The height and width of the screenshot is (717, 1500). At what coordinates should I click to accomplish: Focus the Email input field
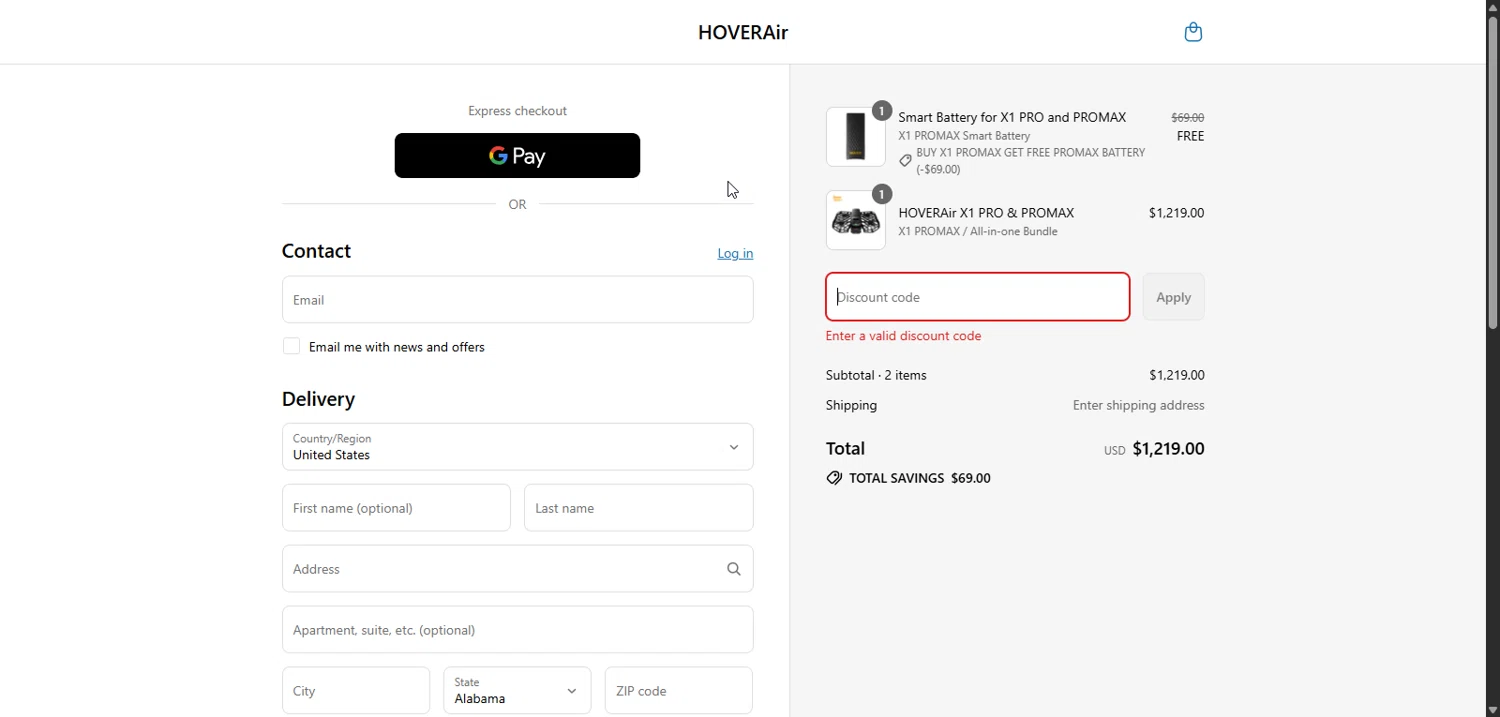pyautogui.click(x=517, y=299)
